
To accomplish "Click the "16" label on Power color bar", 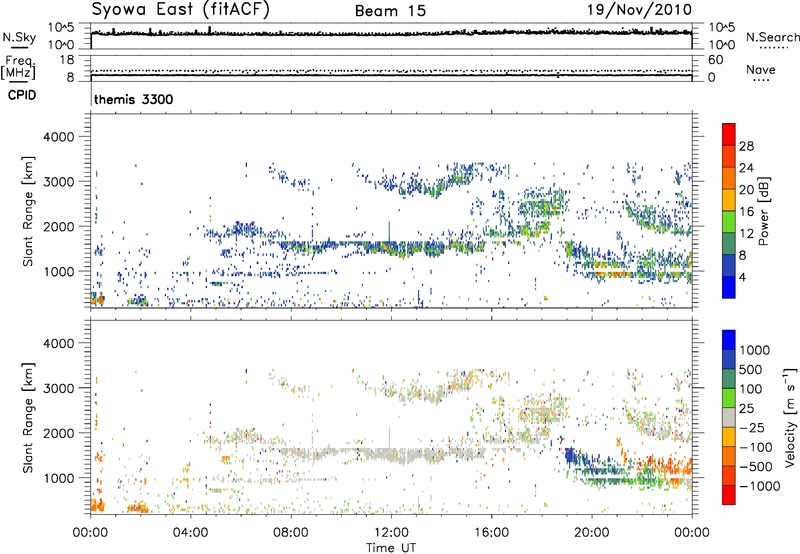I will pos(746,212).
